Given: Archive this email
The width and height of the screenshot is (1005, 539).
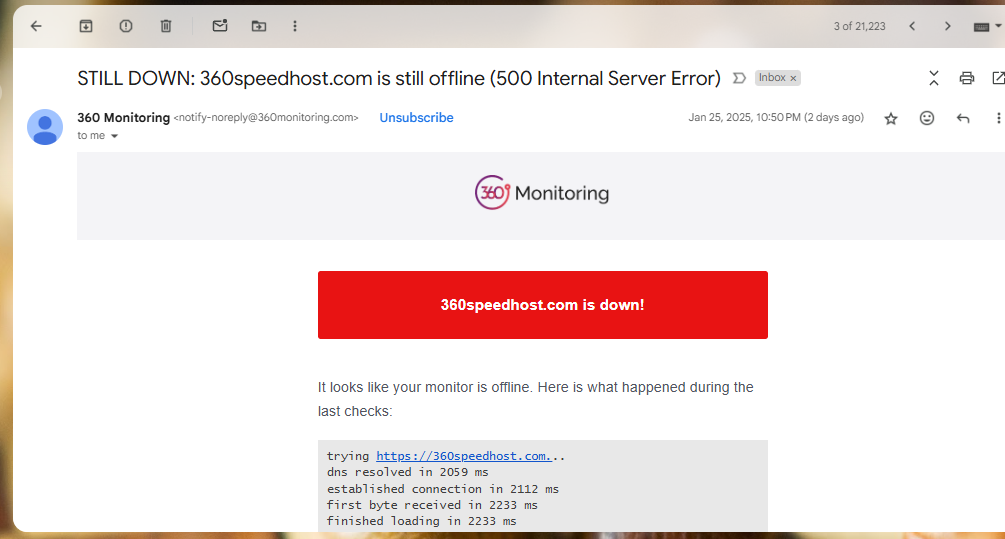Looking at the screenshot, I should pos(86,26).
